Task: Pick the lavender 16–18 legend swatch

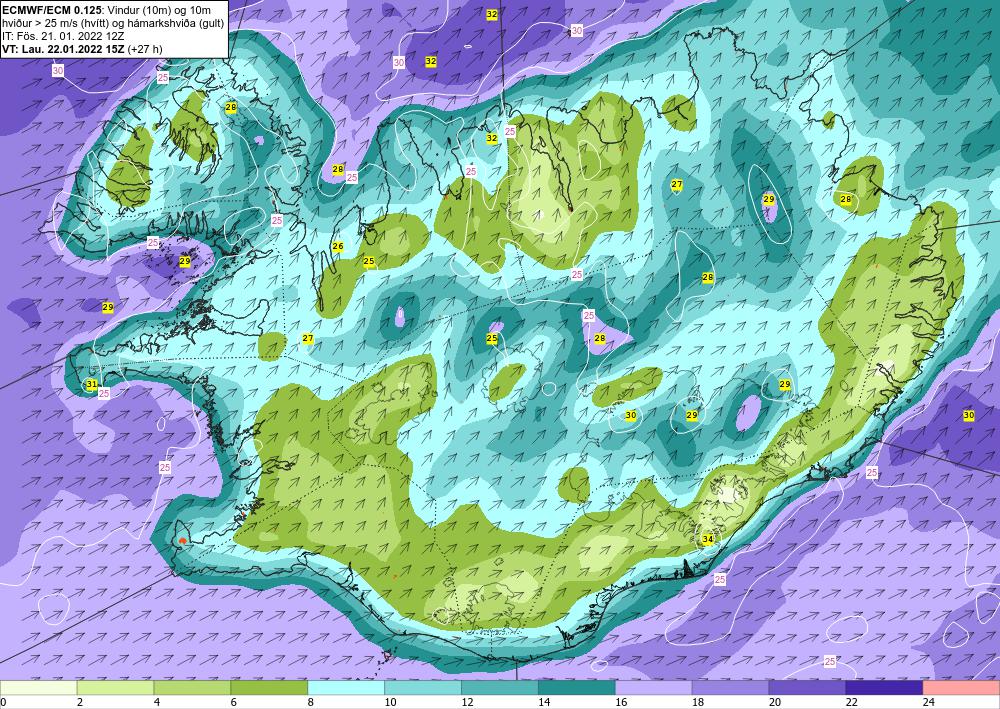Action: 654,688
